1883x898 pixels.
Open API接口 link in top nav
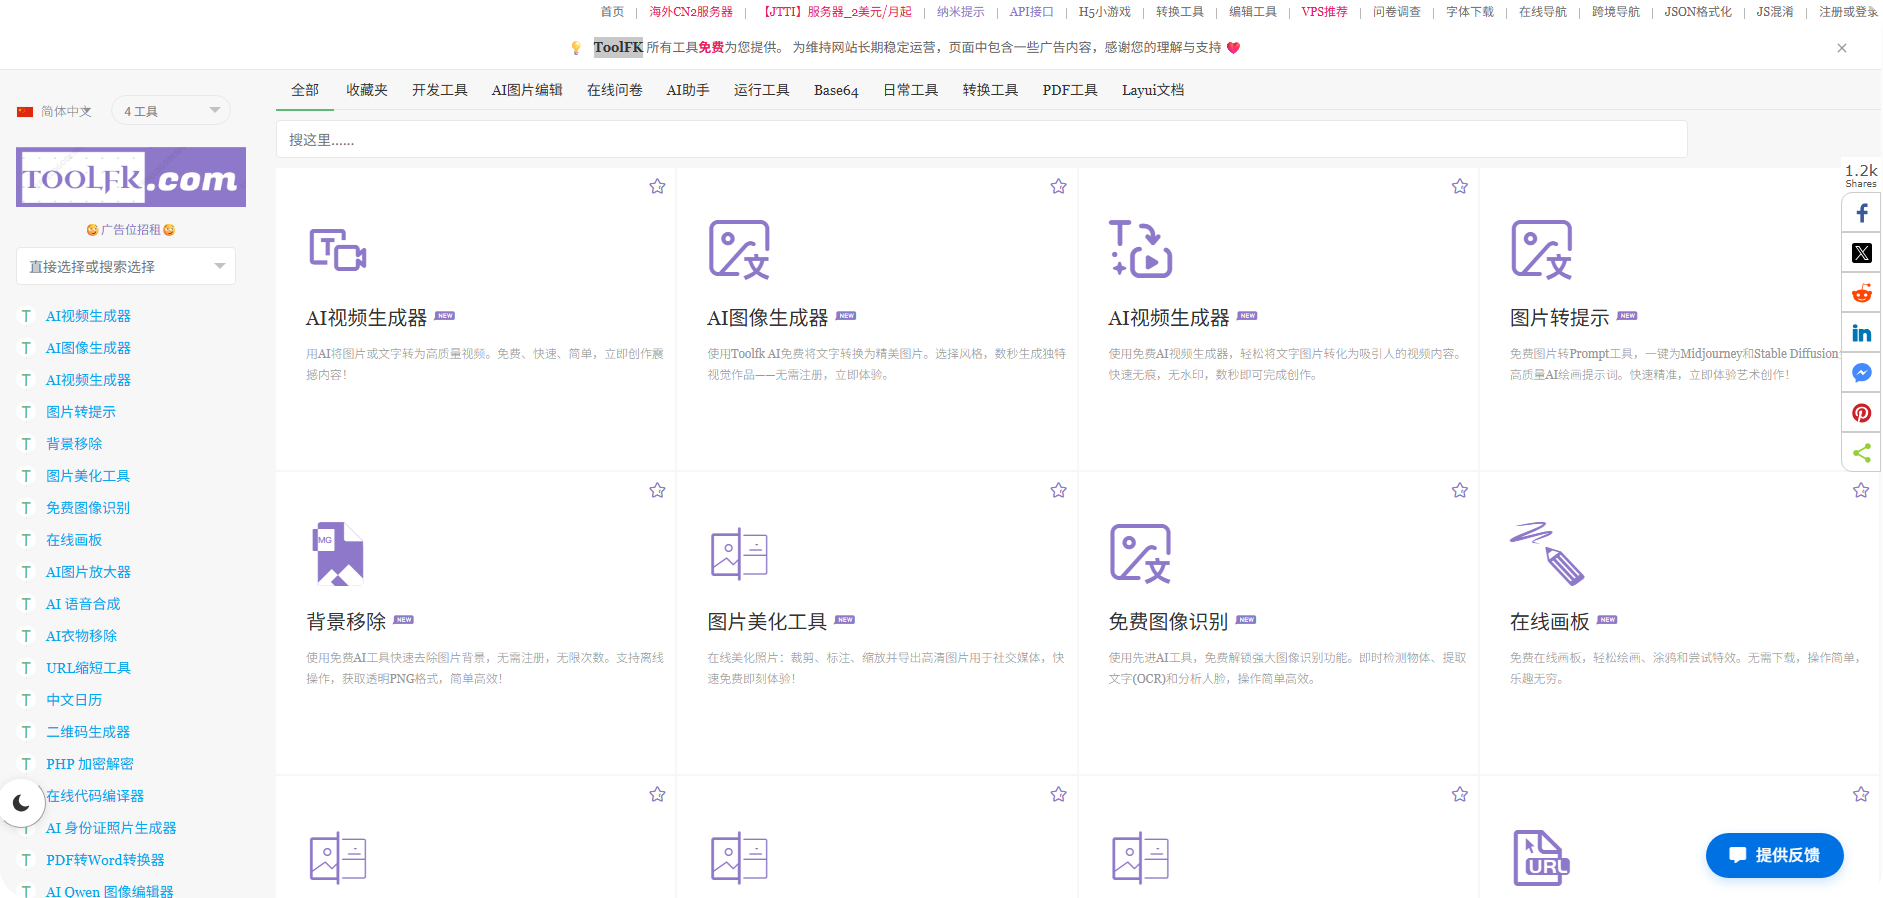[x=1031, y=12]
